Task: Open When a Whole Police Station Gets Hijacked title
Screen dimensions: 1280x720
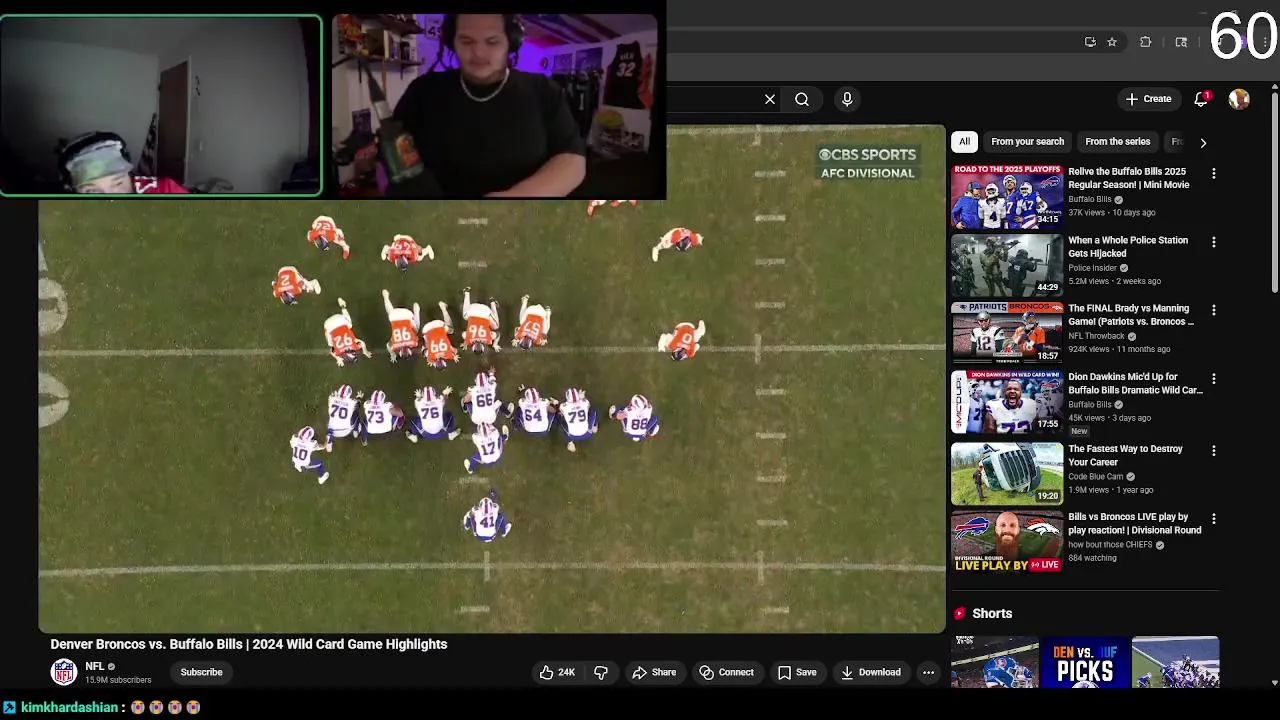Action: (x=1128, y=247)
